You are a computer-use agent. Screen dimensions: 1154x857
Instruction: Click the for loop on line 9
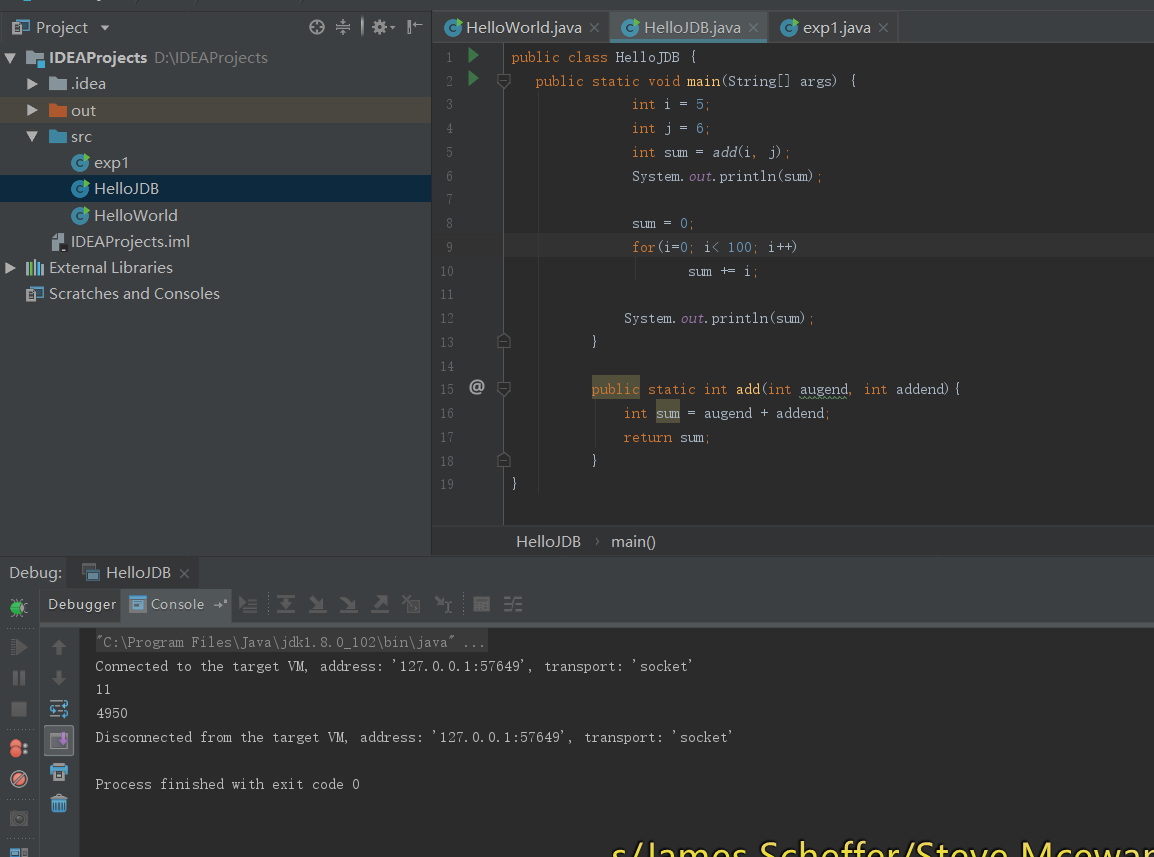pos(714,247)
